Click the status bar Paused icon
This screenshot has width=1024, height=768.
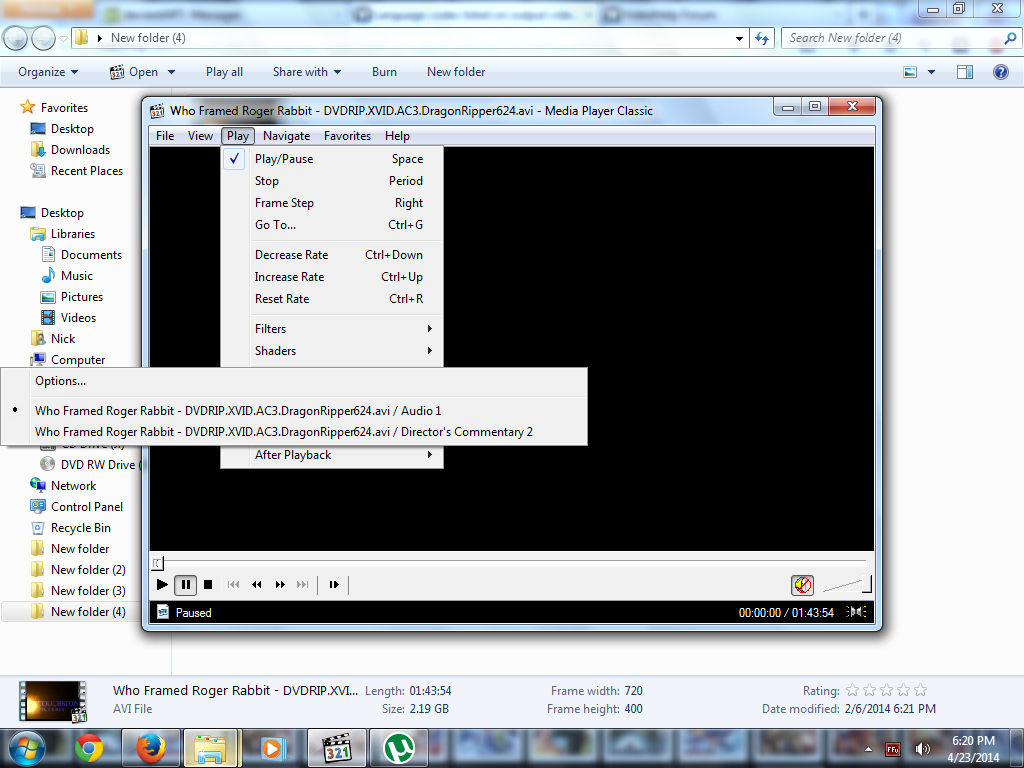(x=163, y=612)
